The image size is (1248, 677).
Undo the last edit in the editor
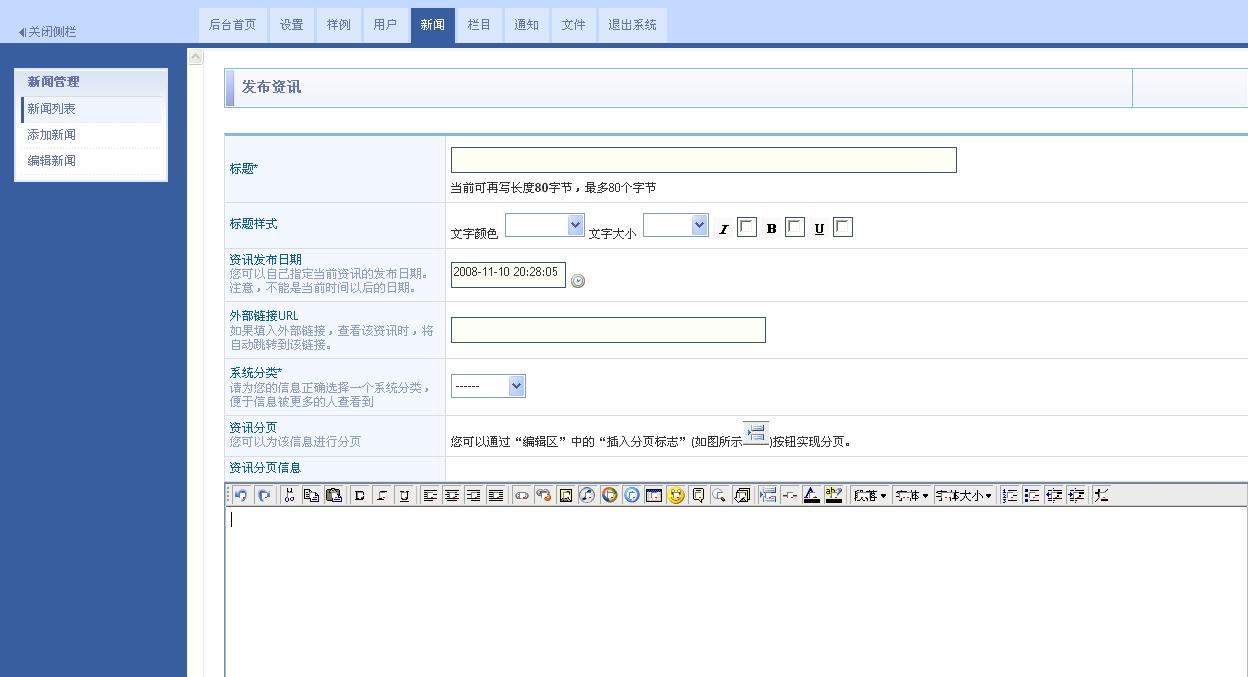click(x=242, y=494)
